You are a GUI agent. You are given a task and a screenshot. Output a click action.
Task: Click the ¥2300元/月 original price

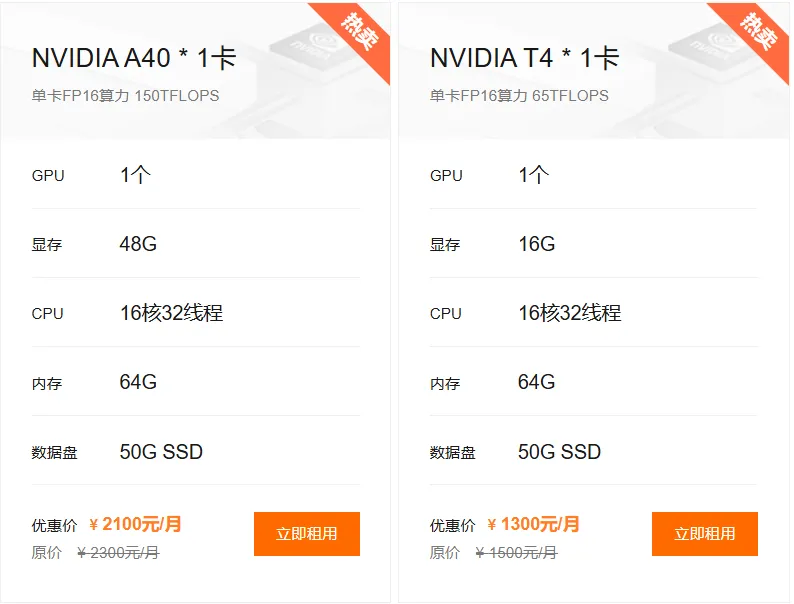118,552
